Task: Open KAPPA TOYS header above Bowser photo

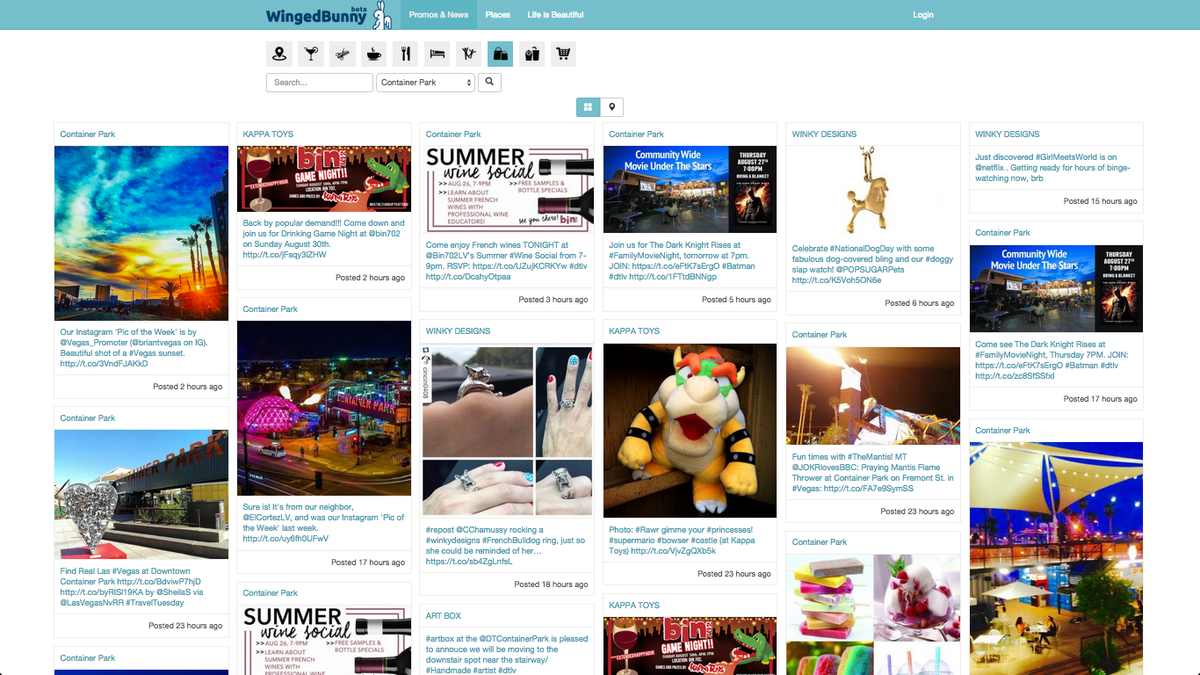Action: click(634, 331)
